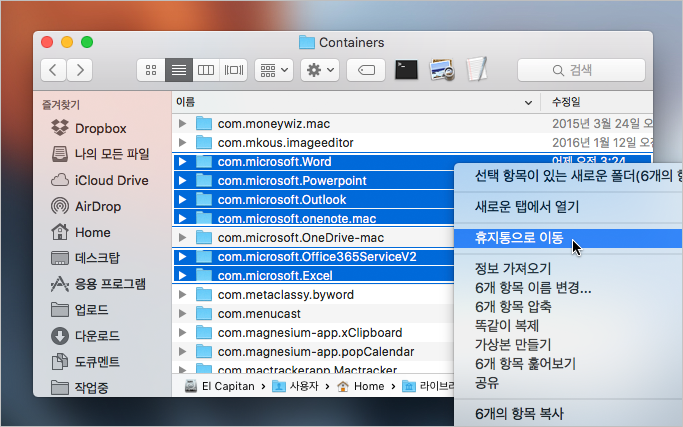Open the text editor notepad toolbar icon
683x427 pixels.
[477, 69]
